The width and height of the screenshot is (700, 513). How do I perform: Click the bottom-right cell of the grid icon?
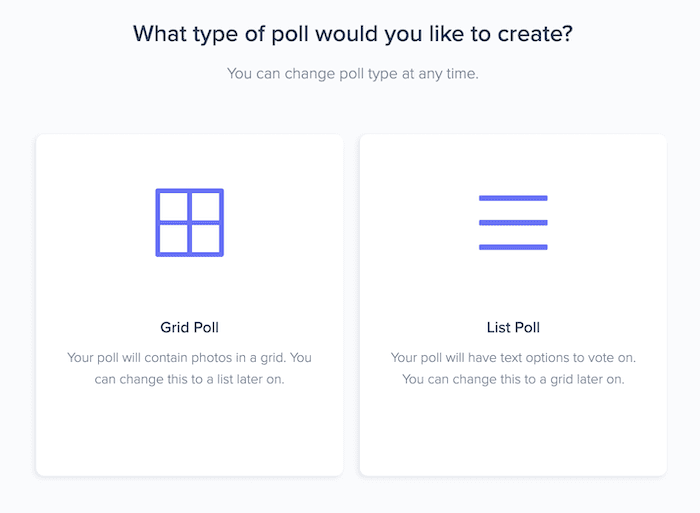[206, 239]
